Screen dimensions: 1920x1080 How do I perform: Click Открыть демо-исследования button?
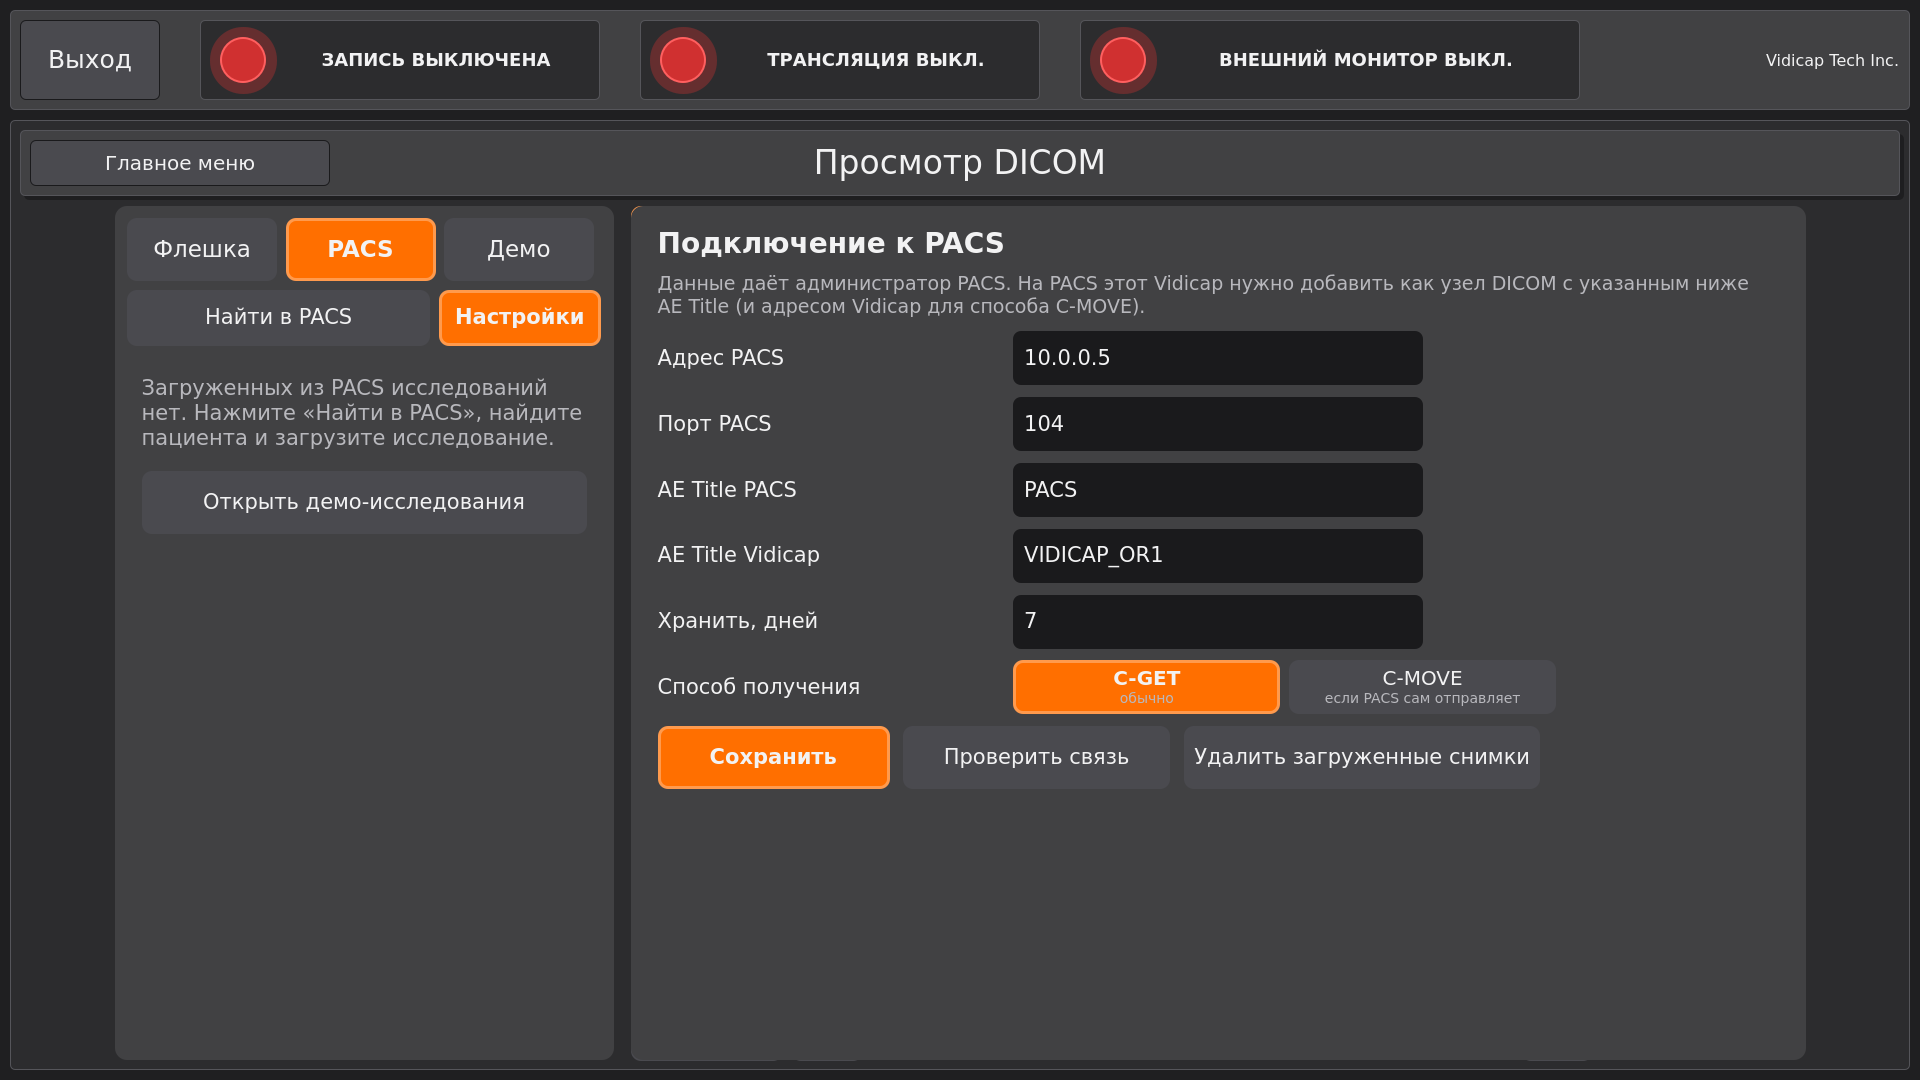(364, 502)
